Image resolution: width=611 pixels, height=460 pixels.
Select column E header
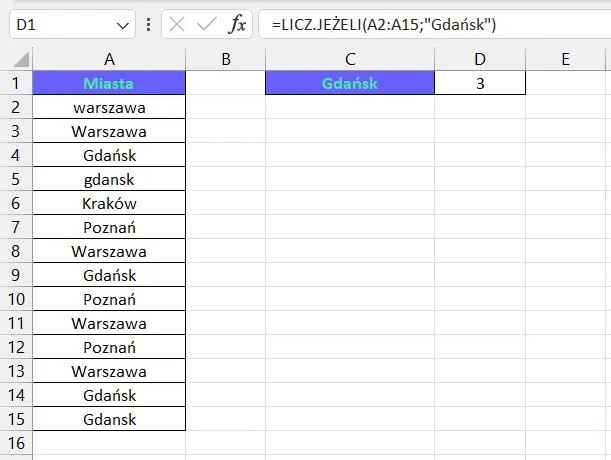point(566,59)
